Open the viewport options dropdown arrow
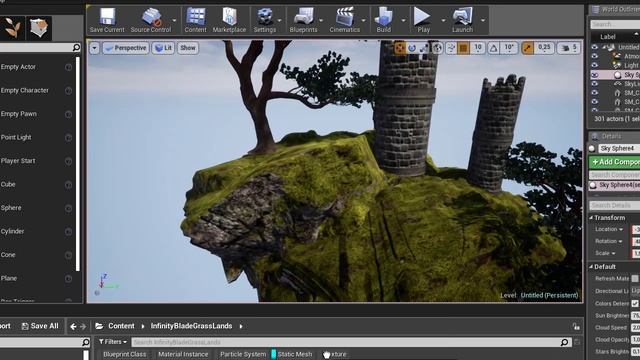The image size is (640, 360). point(94,48)
